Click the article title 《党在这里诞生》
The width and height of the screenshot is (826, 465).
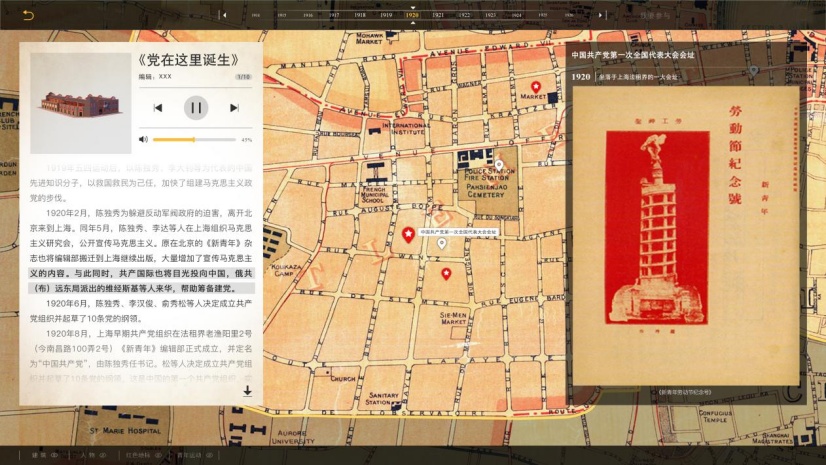tap(189, 60)
